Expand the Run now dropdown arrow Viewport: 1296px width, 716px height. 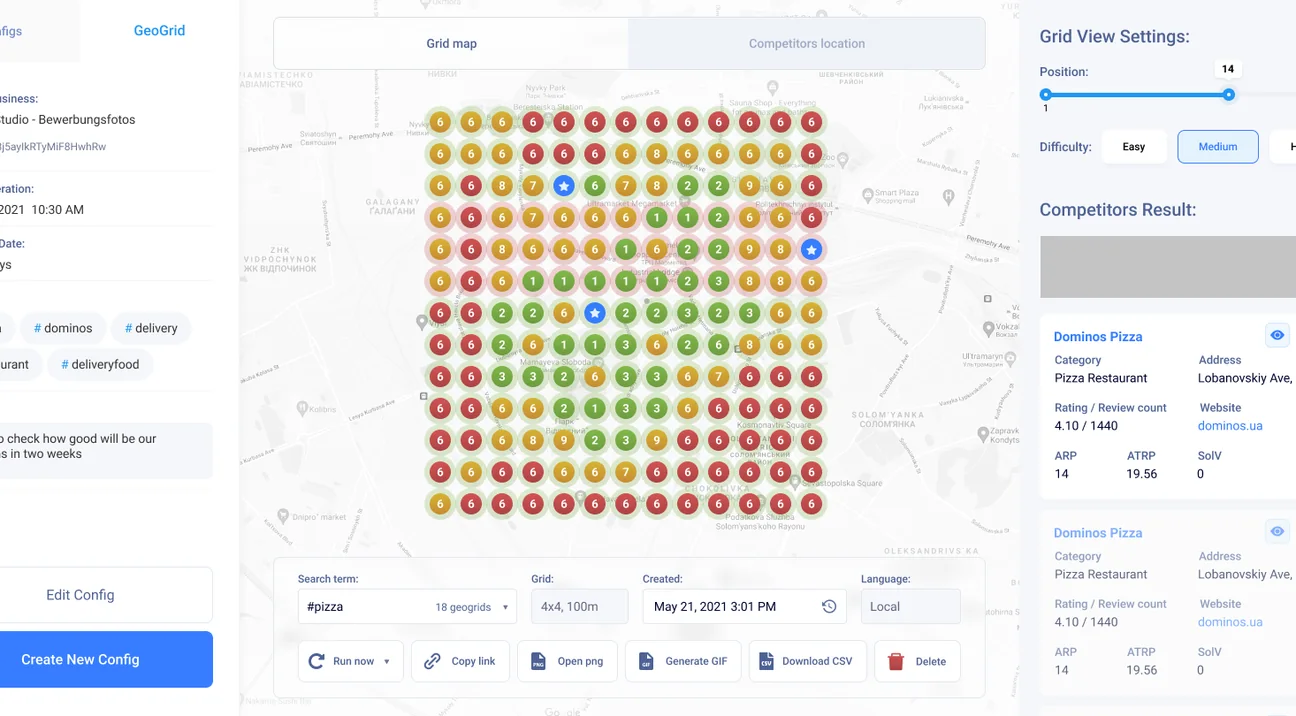click(x=387, y=662)
